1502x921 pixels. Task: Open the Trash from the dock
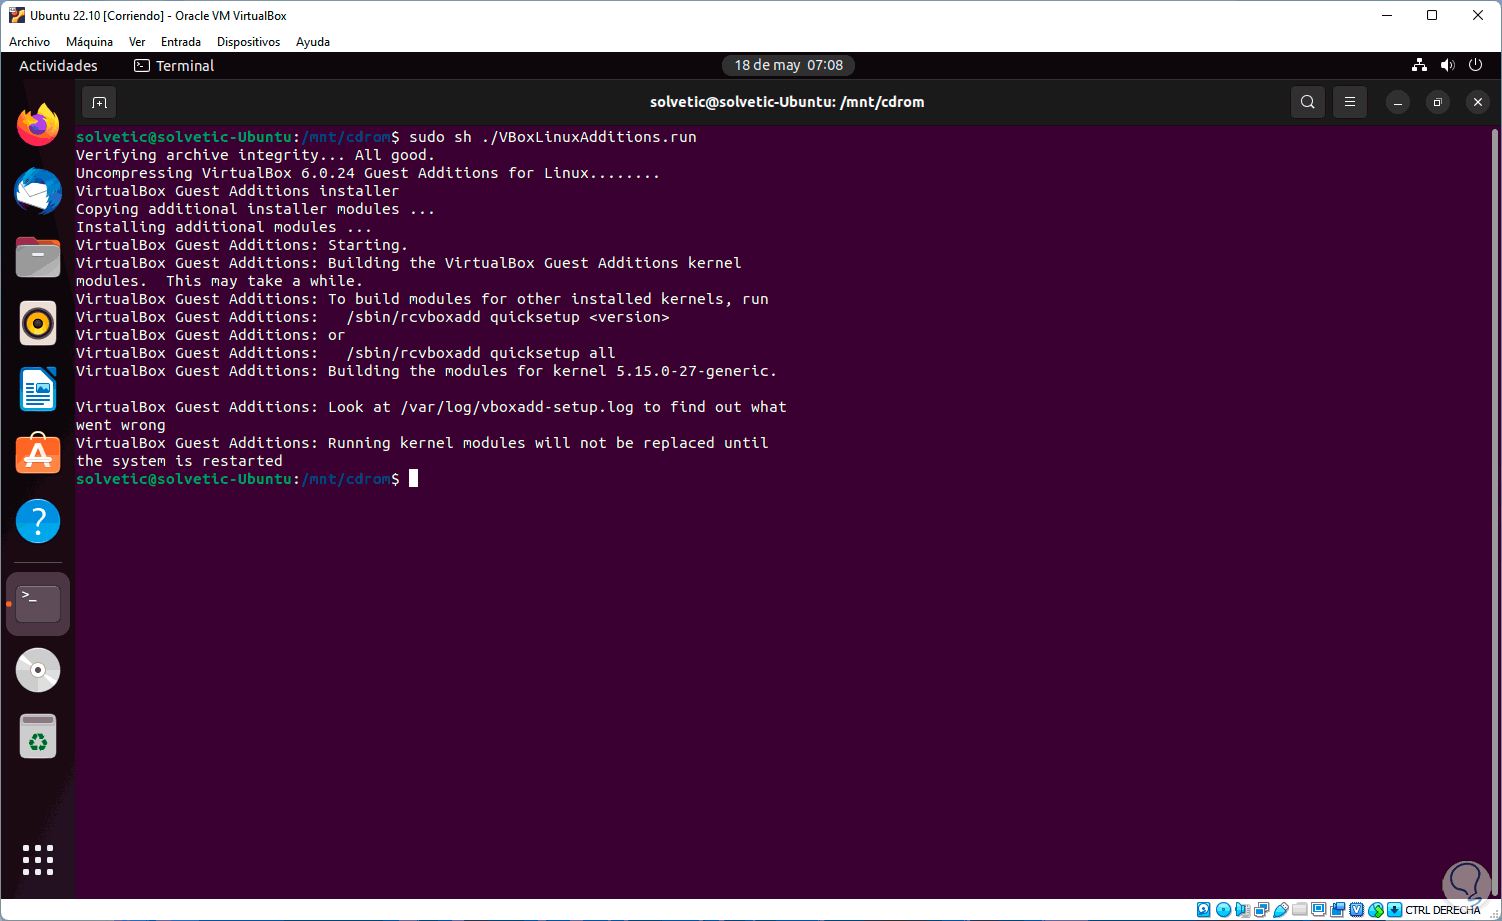pyautogui.click(x=38, y=737)
